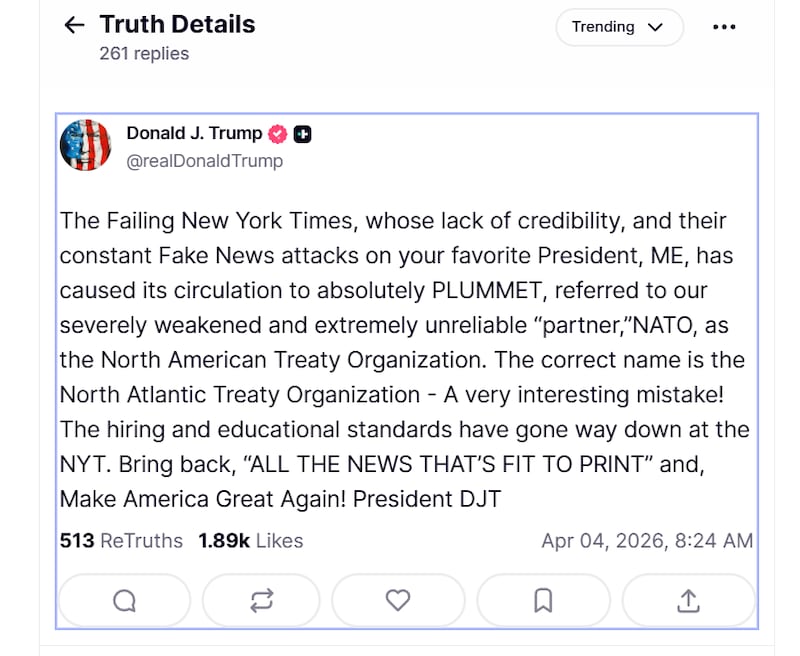
Task: Select the reply speech bubble icon
Action: 124,600
